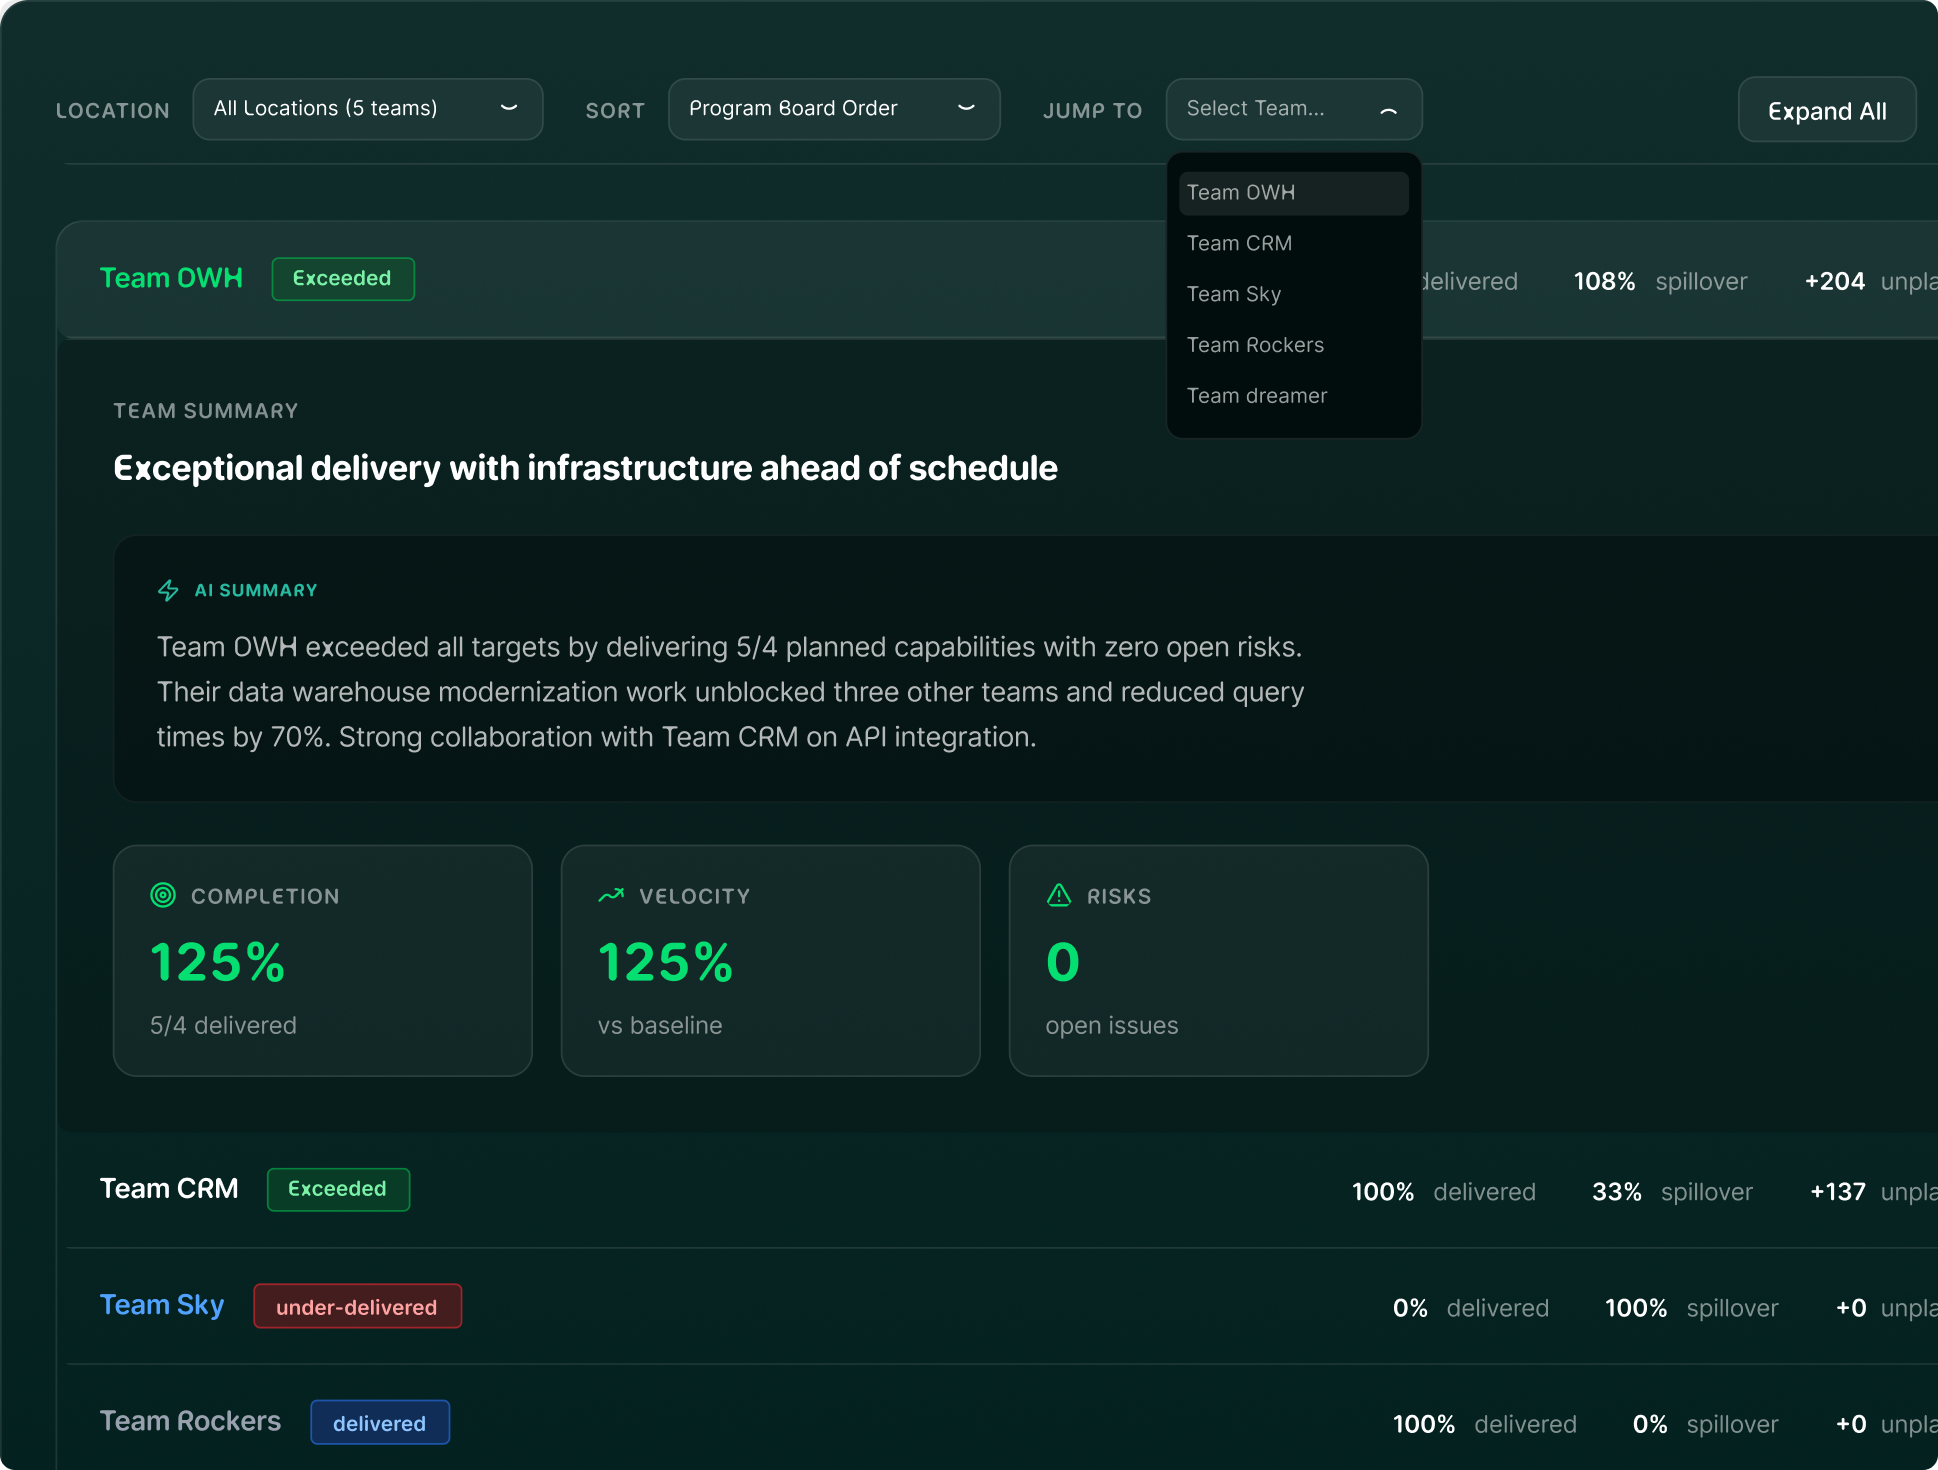Click the Exceptional delivery summary headline
This screenshot has height=1470, width=1938.
[x=585, y=468]
